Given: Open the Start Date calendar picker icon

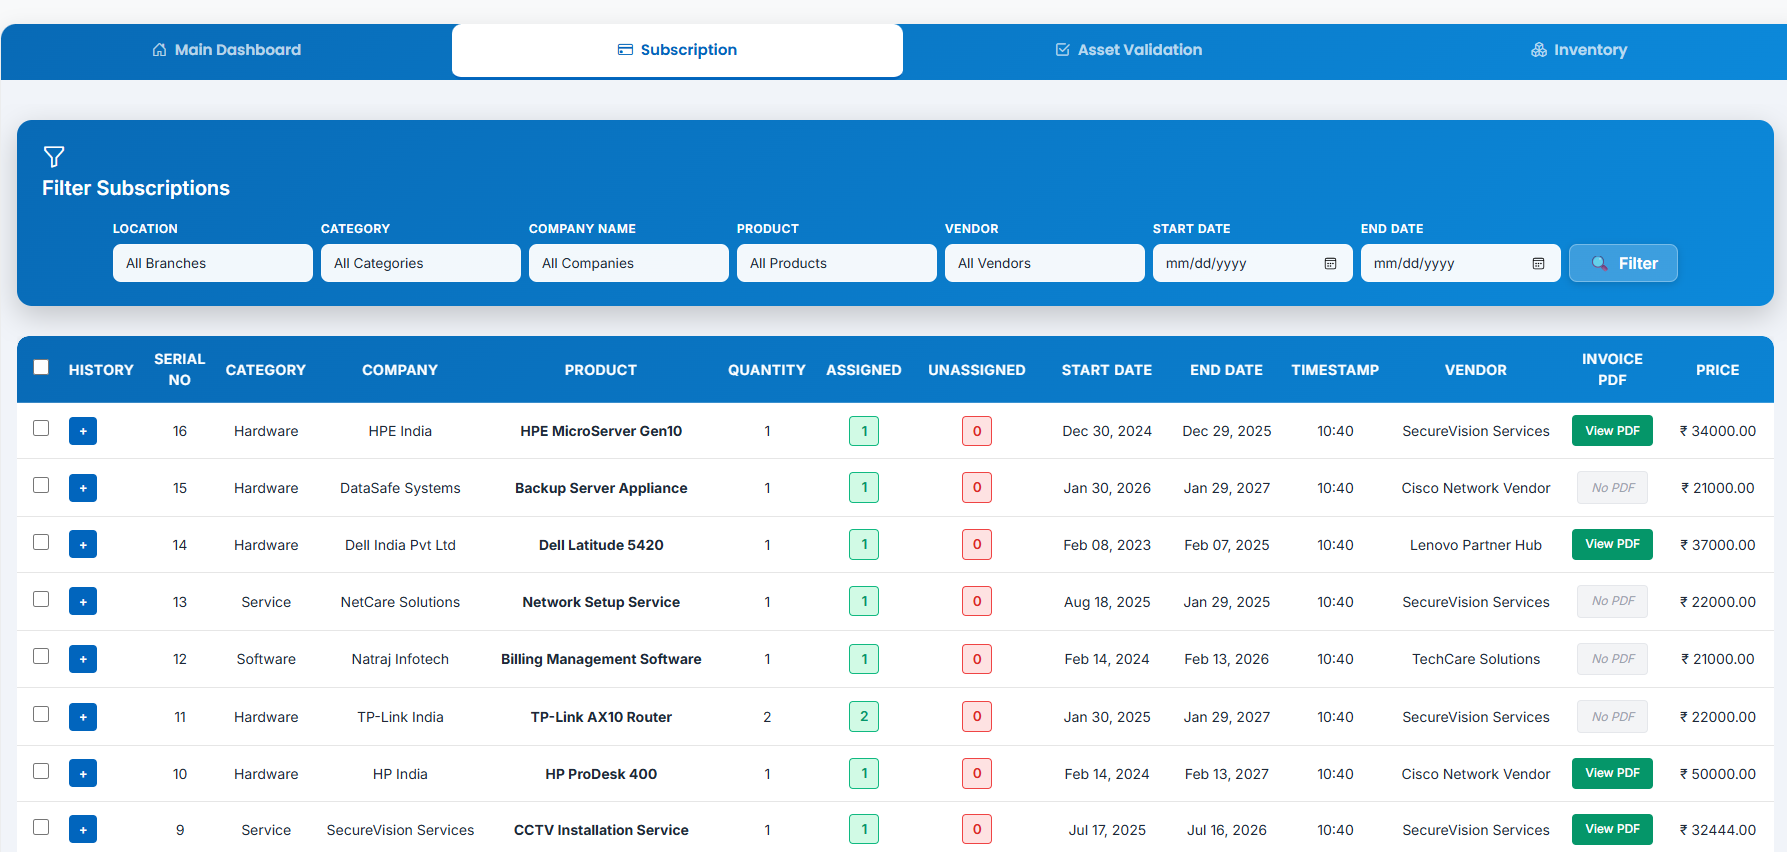Looking at the screenshot, I should (x=1331, y=263).
